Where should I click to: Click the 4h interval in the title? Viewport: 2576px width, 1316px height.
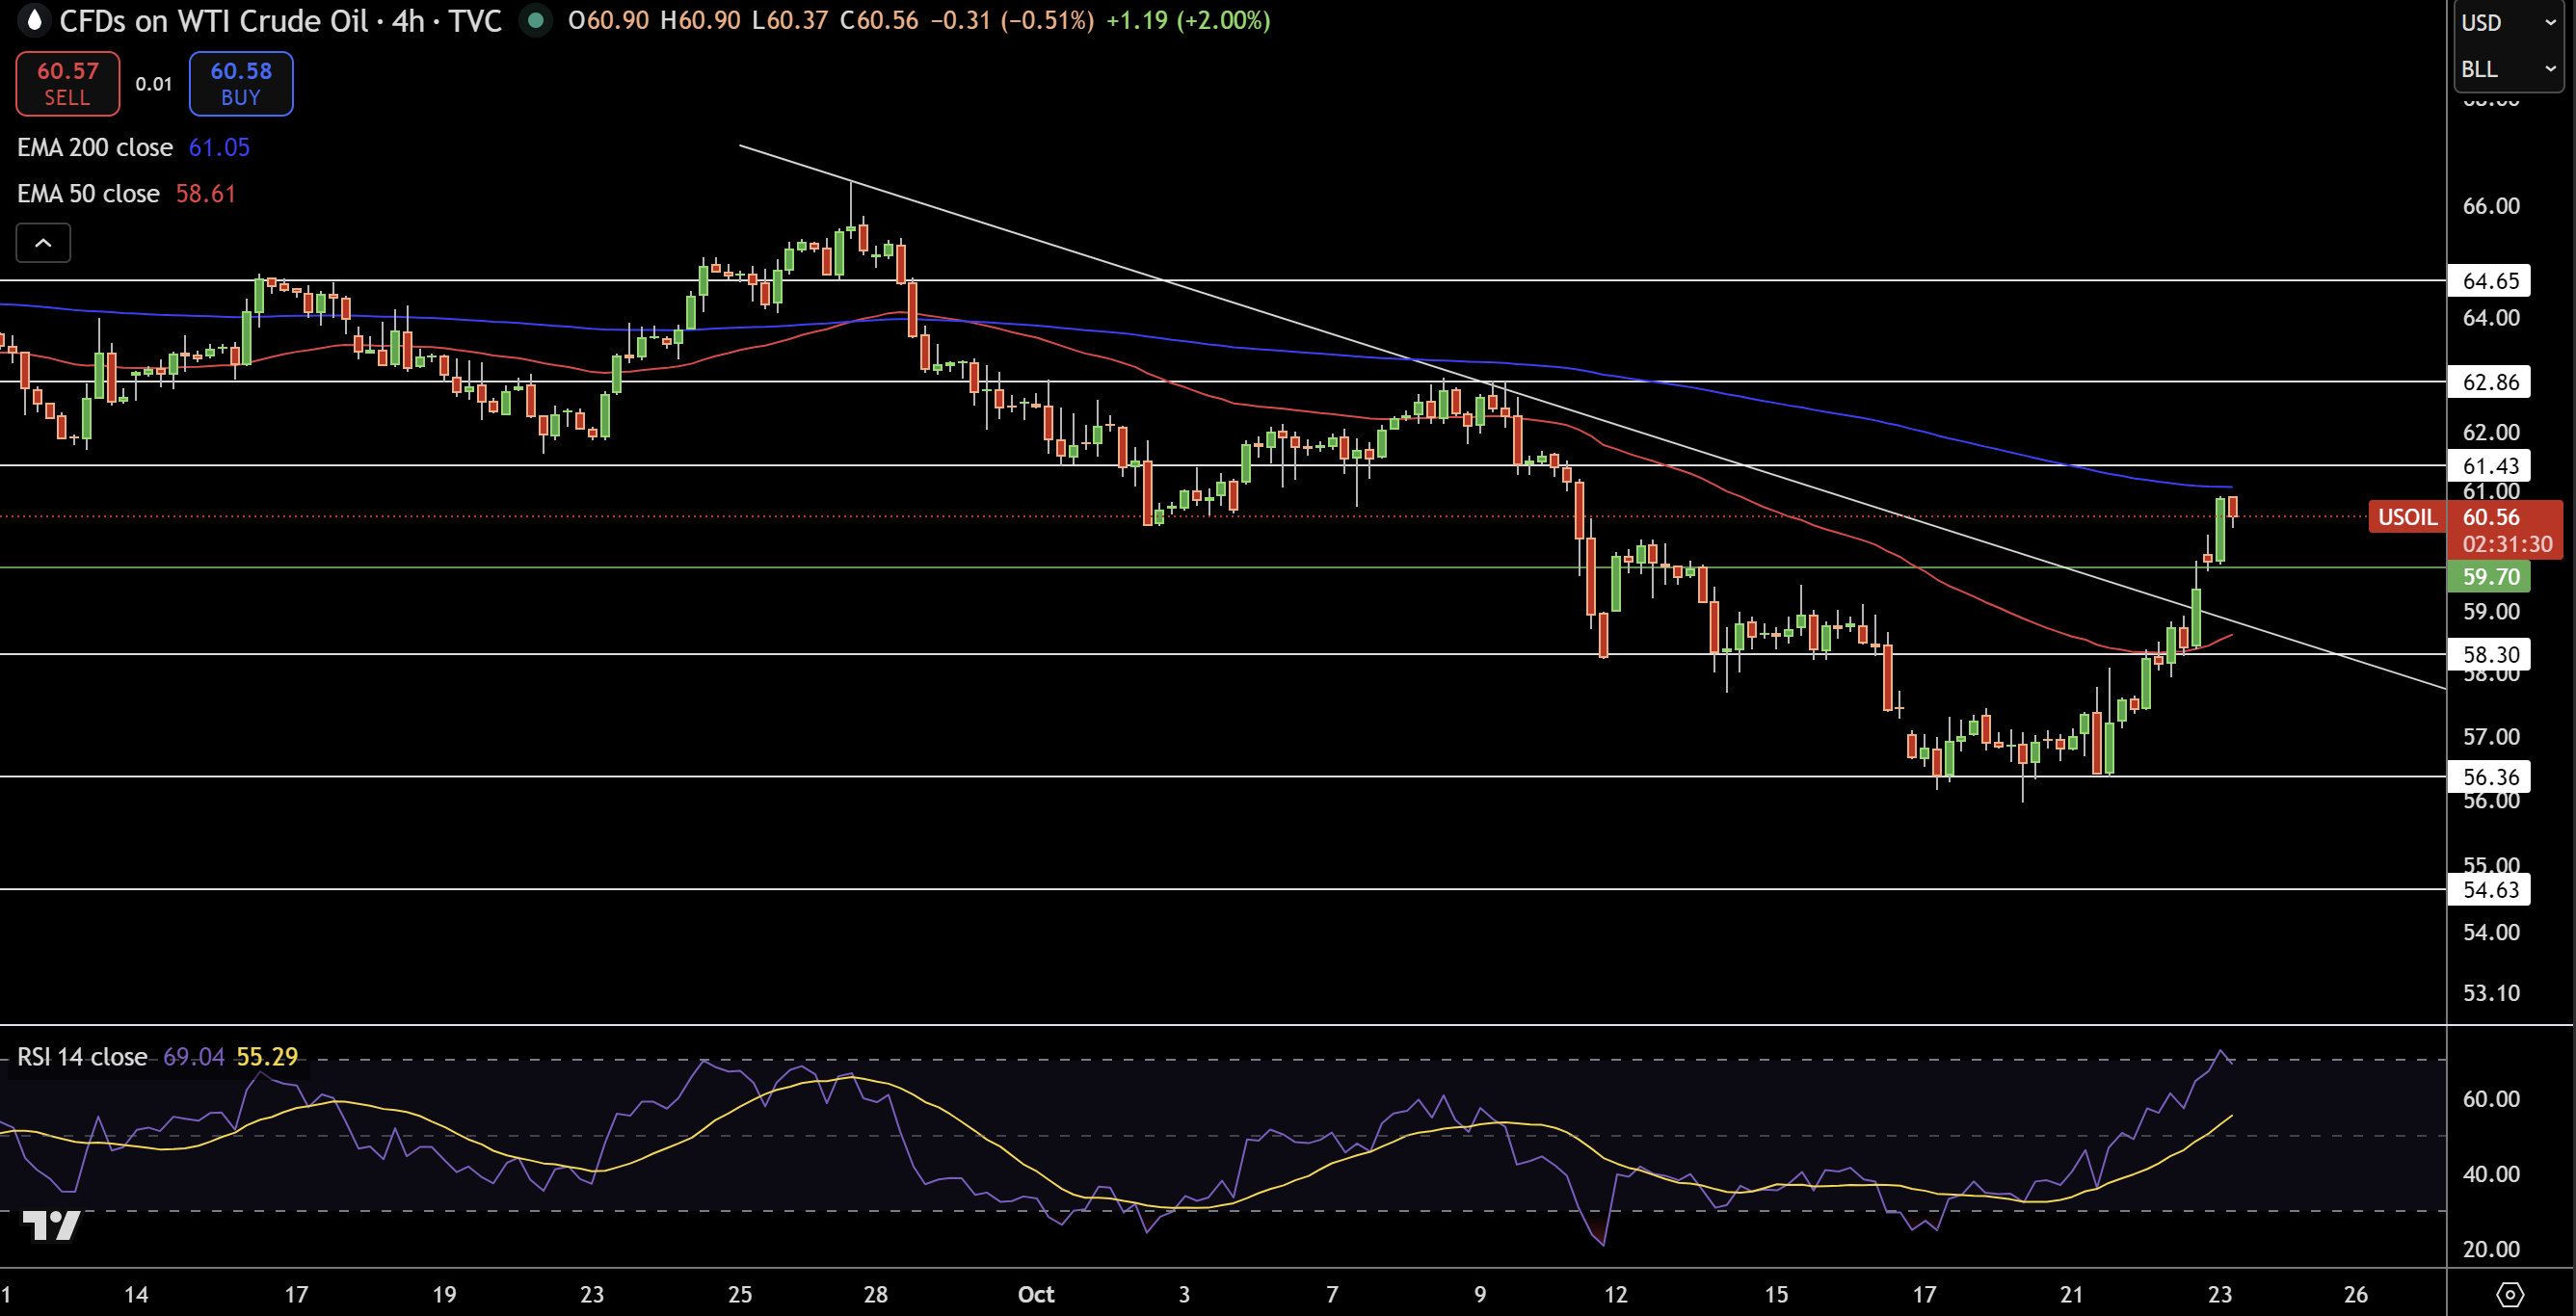point(408,21)
